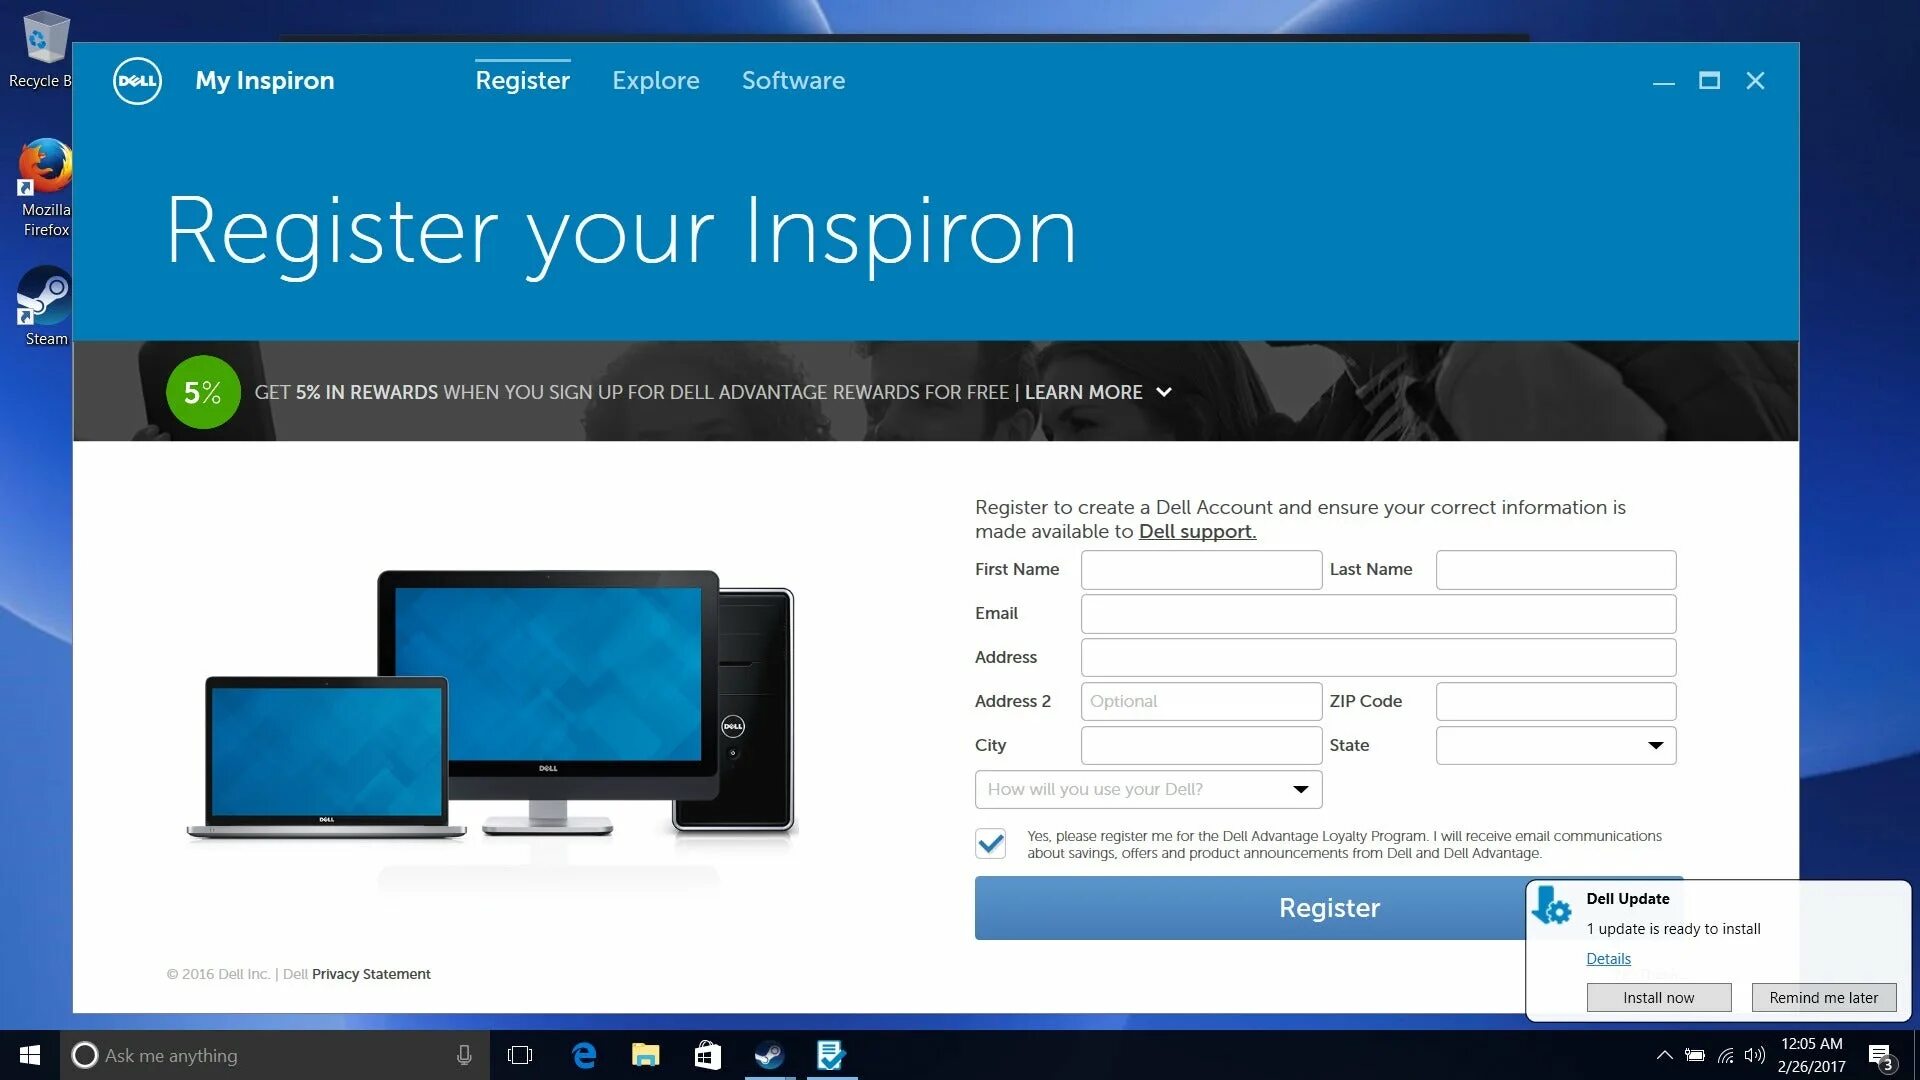Select the First Name input field
1920x1080 pixels.
coord(1200,568)
